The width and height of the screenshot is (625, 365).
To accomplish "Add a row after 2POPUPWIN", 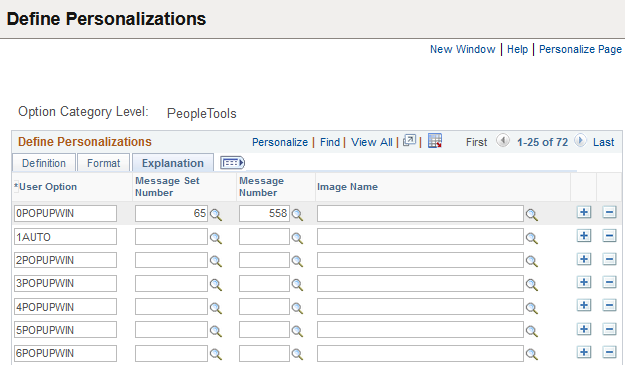I will [584, 259].
